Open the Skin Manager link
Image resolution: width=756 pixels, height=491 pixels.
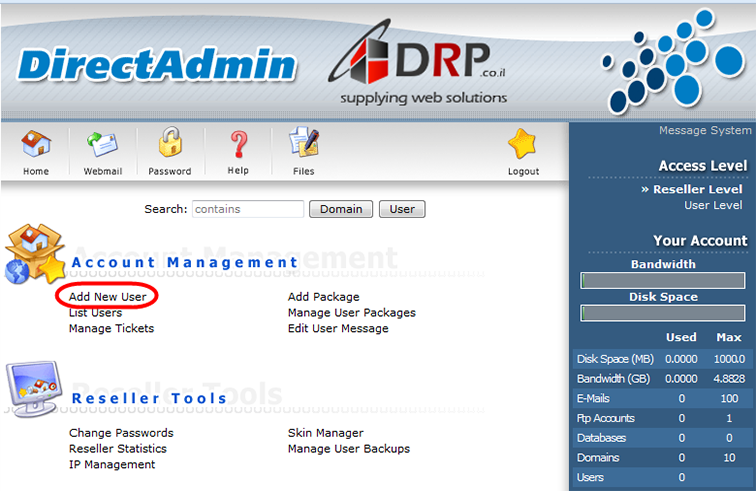coord(325,433)
